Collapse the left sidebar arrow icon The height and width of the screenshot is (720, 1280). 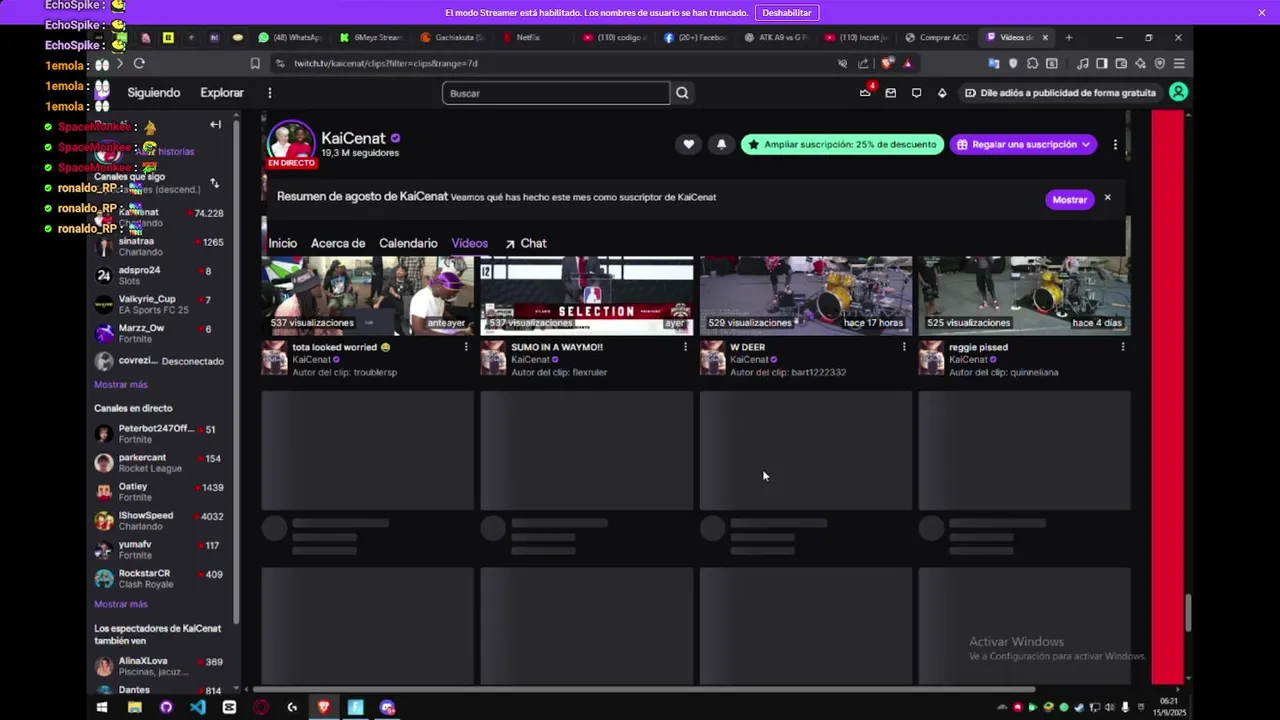(x=215, y=125)
